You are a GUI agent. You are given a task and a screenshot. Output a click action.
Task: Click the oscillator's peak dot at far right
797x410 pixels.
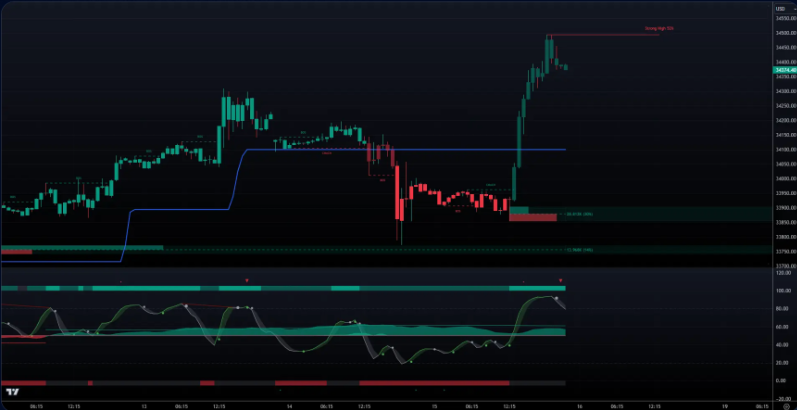pos(556,297)
